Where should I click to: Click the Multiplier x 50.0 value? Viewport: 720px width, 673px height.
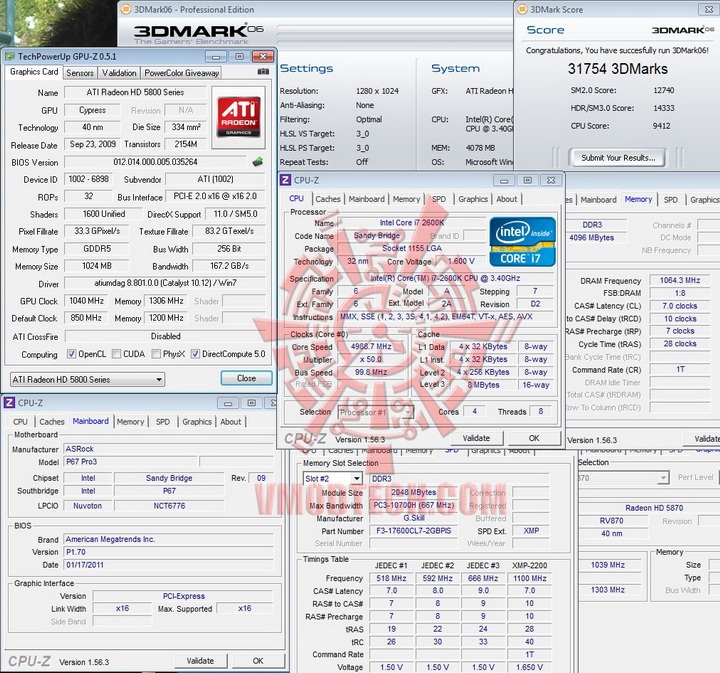[x=371, y=359]
